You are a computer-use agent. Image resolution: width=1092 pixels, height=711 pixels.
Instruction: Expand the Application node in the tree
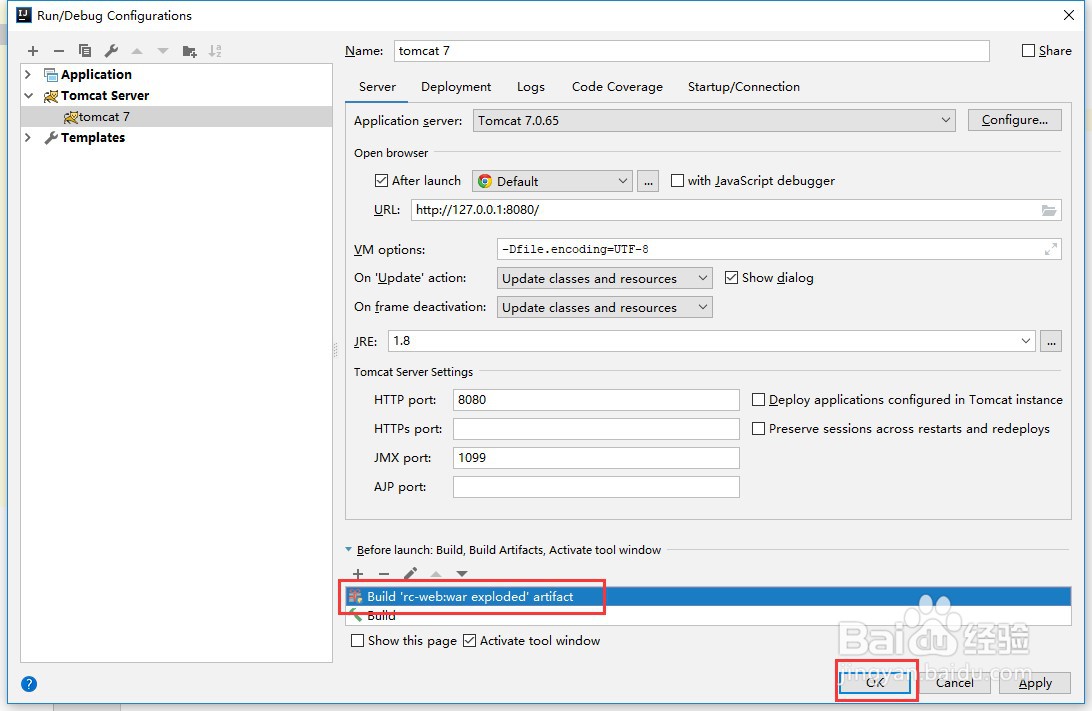coord(28,74)
